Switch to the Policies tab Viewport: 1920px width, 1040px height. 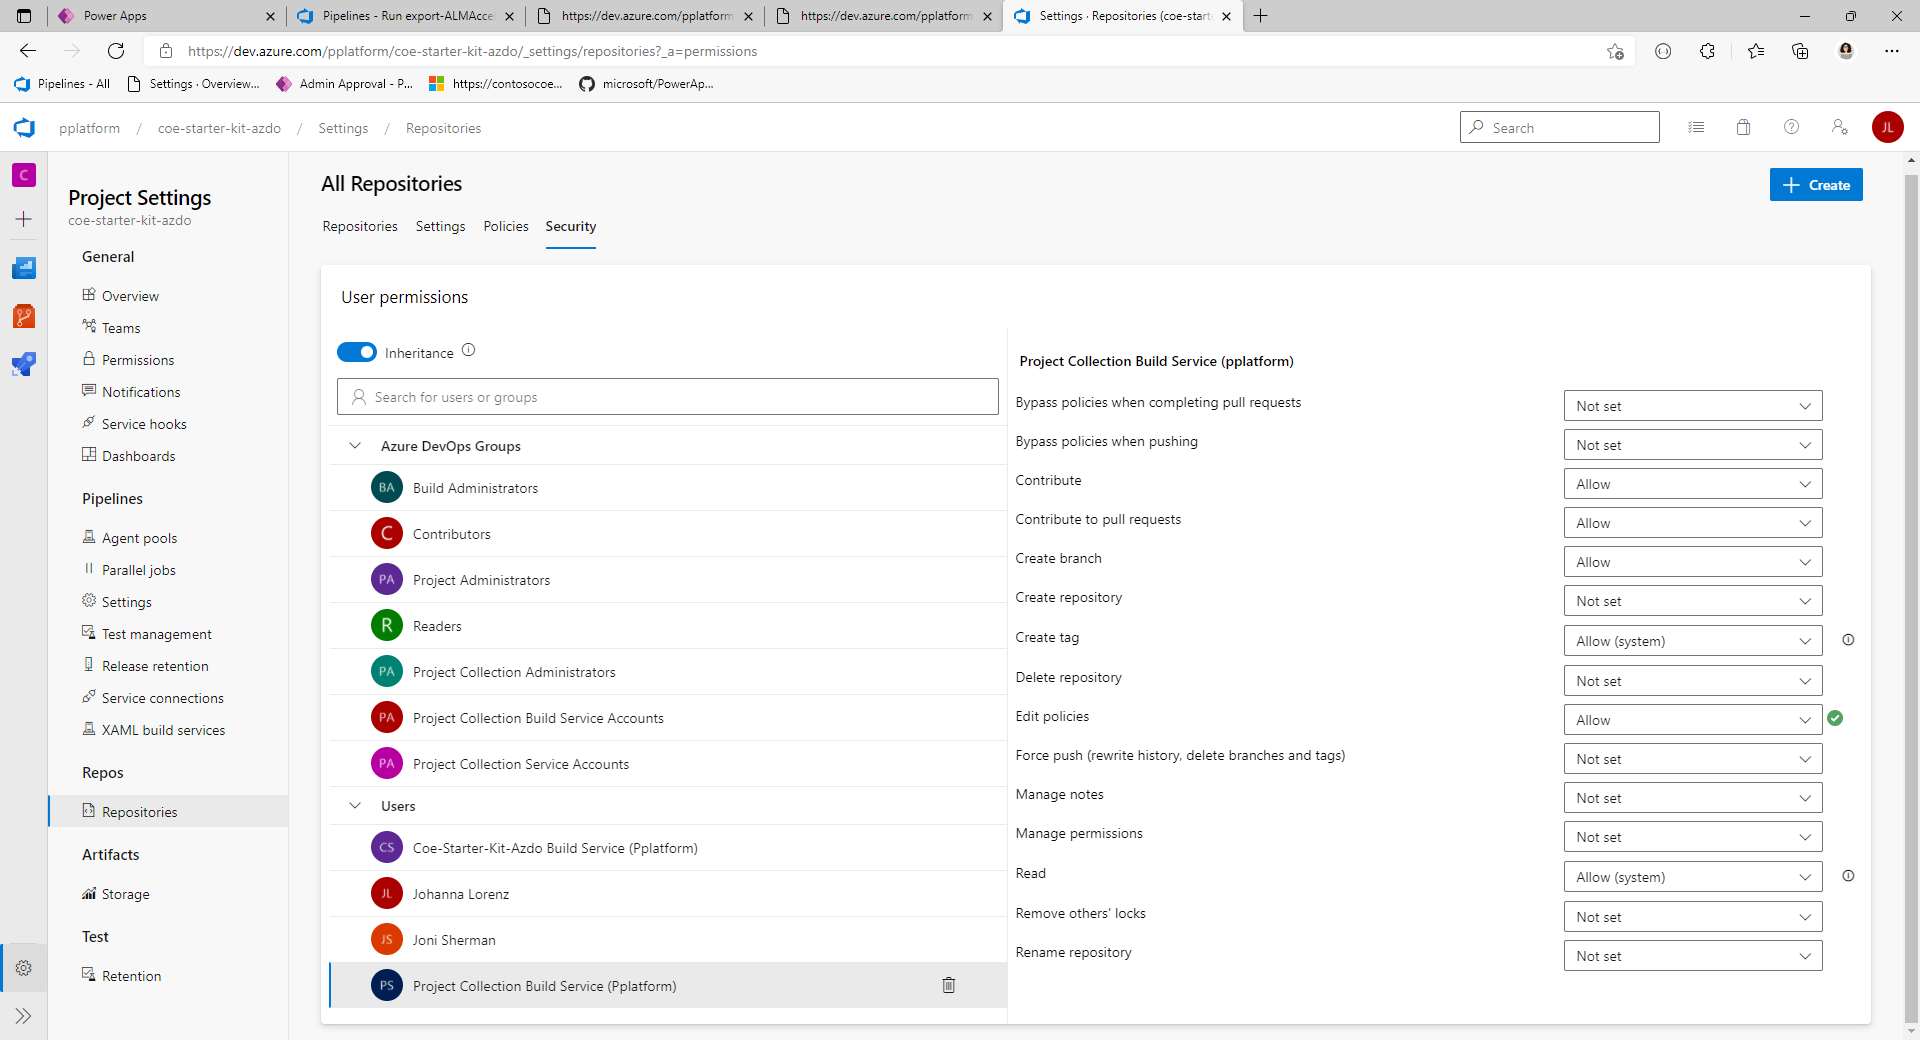tap(506, 227)
